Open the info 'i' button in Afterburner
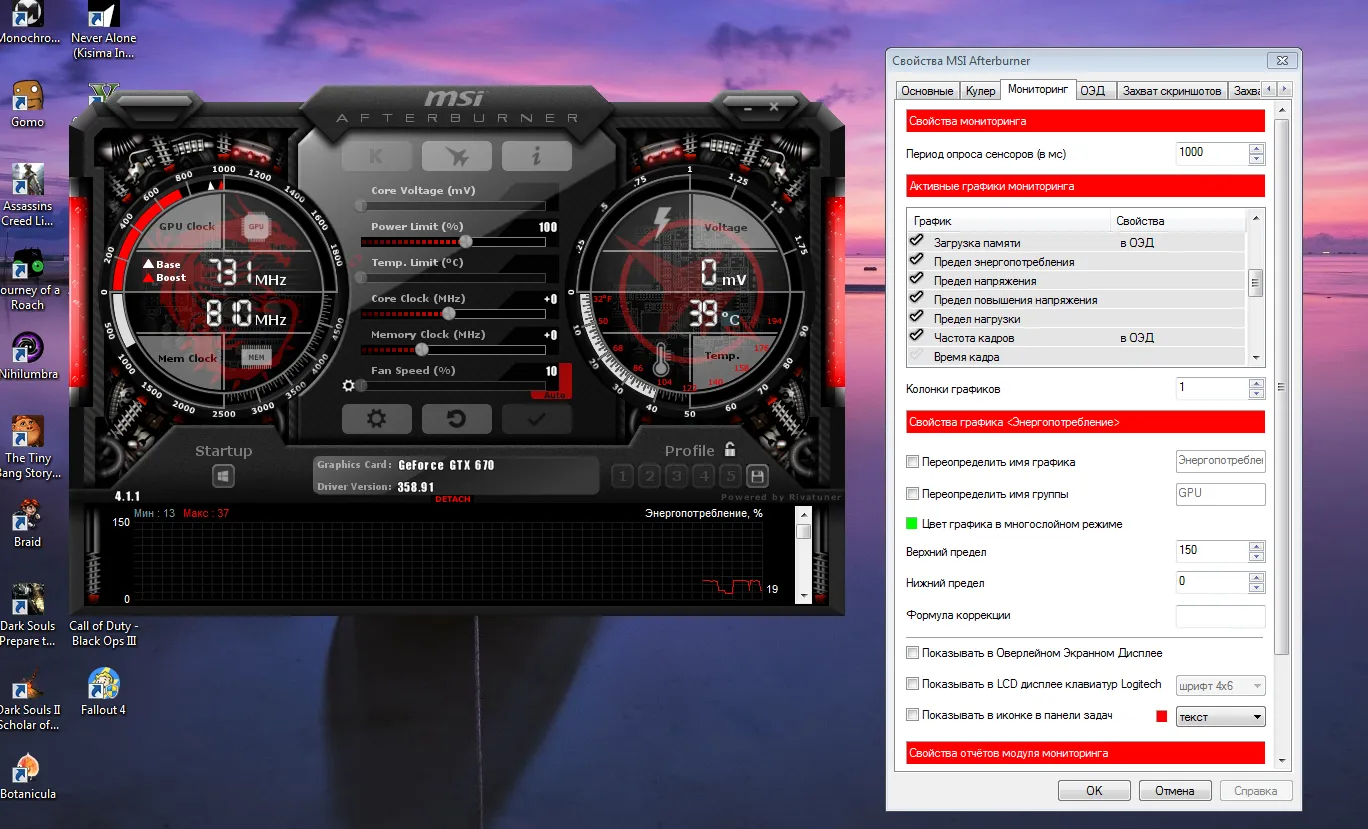 tap(536, 156)
